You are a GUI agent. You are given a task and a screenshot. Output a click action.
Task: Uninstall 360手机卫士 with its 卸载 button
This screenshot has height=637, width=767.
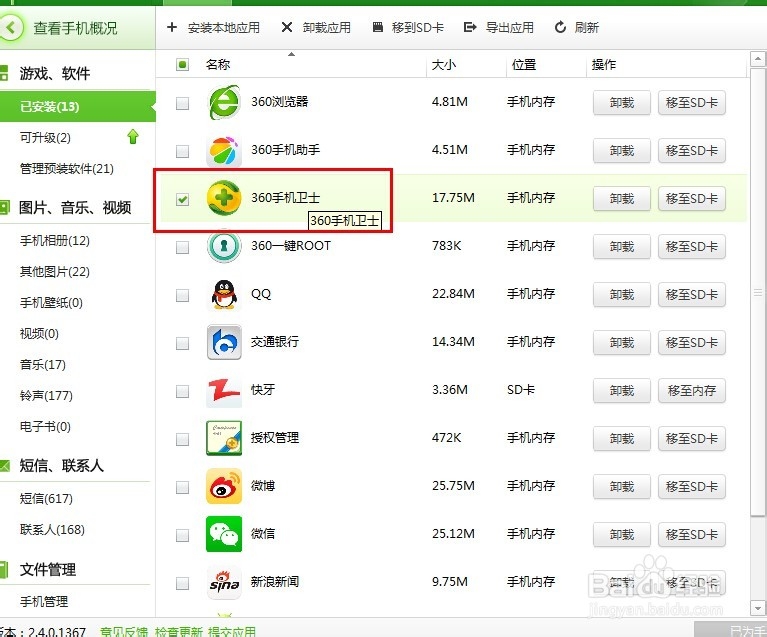622,198
